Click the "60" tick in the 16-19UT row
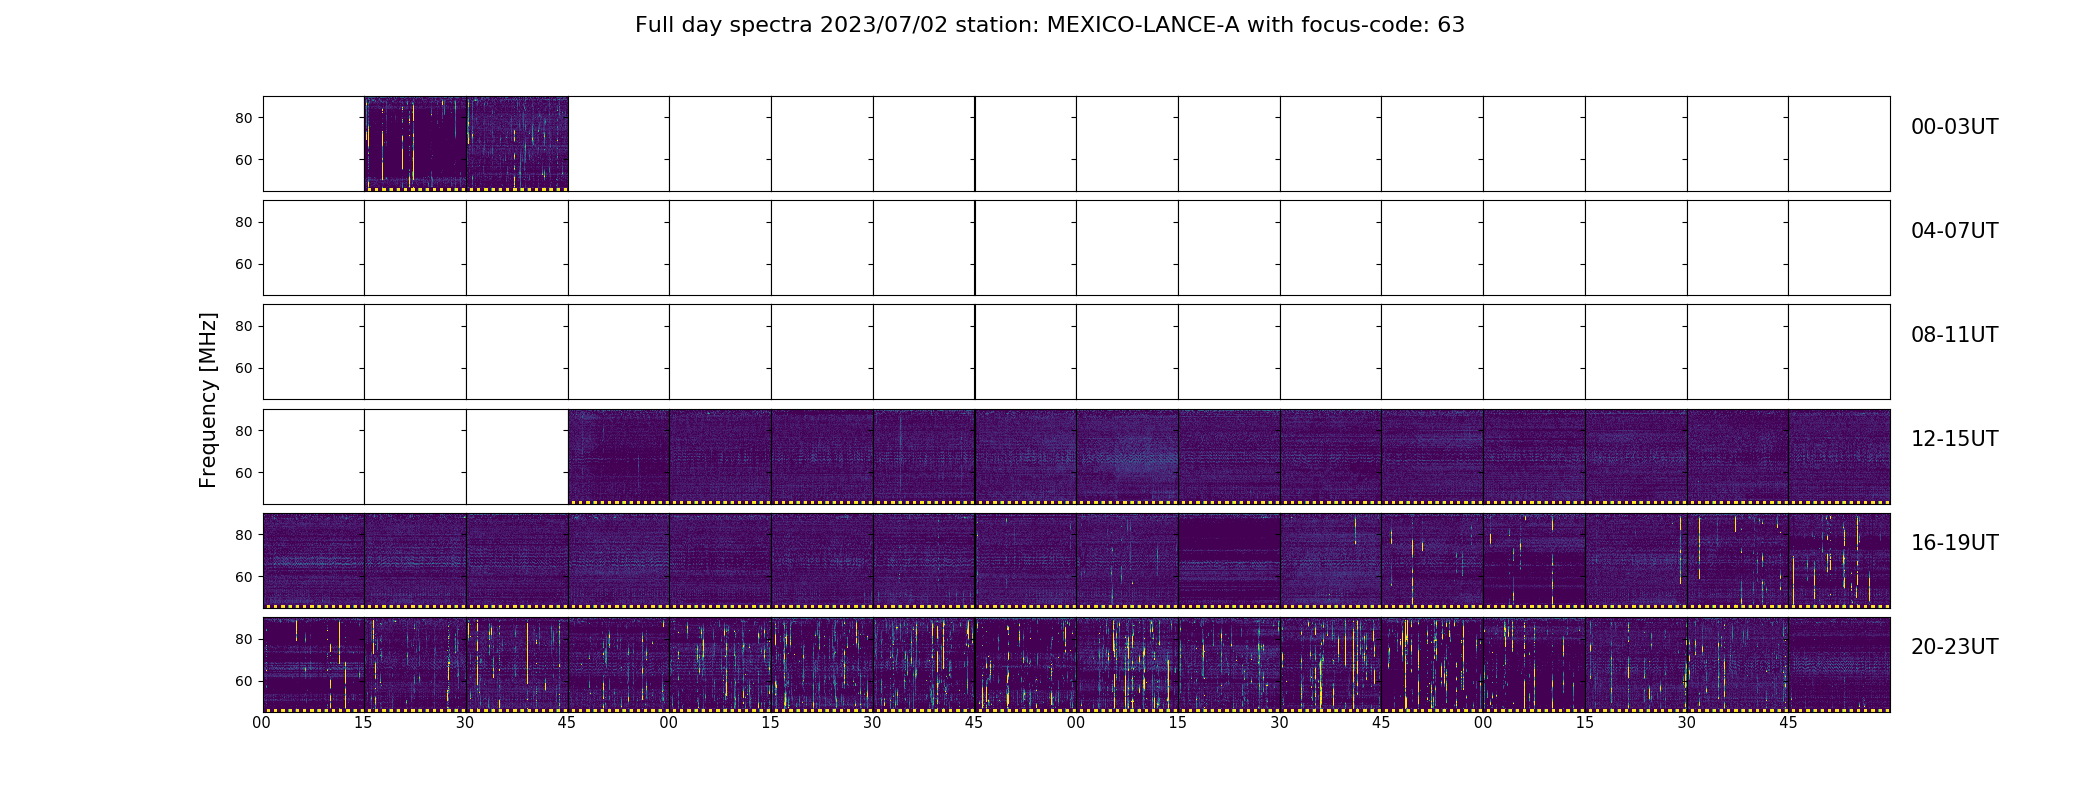This screenshot has width=2100, height=800. pos(244,577)
